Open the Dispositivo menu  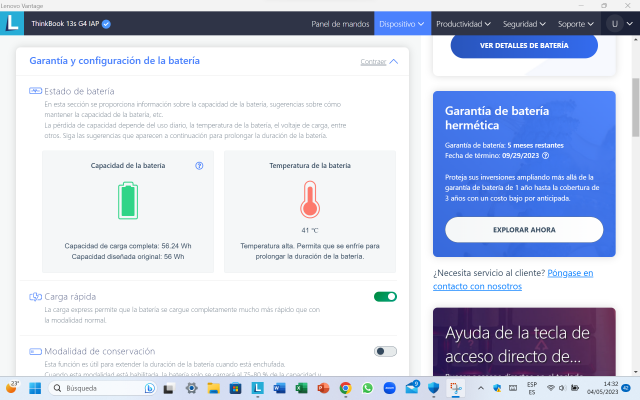402,24
